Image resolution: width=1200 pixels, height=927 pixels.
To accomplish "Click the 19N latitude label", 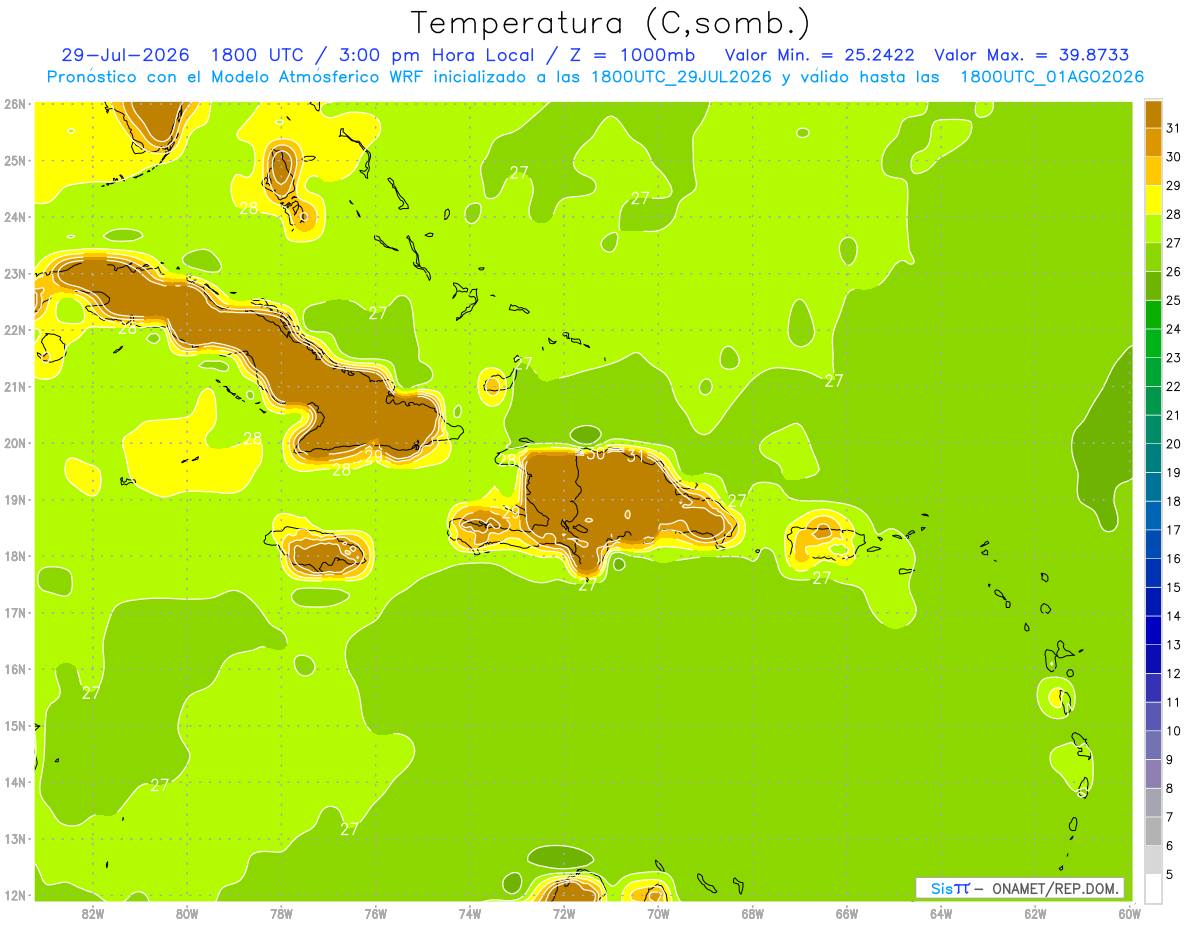I will click(x=15, y=499).
